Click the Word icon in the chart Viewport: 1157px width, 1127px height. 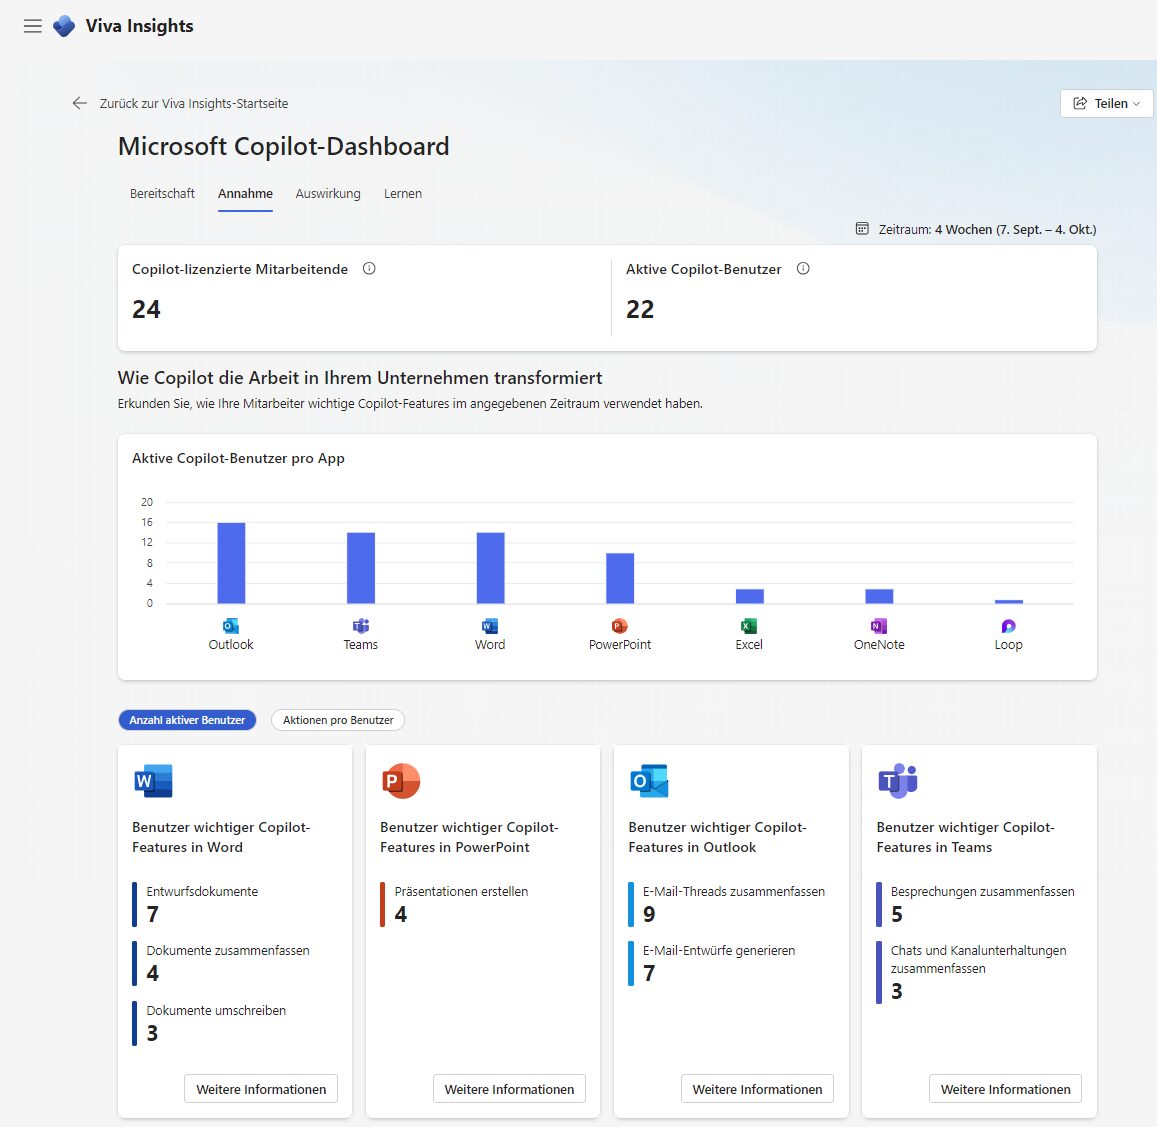pyautogui.click(x=490, y=626)
